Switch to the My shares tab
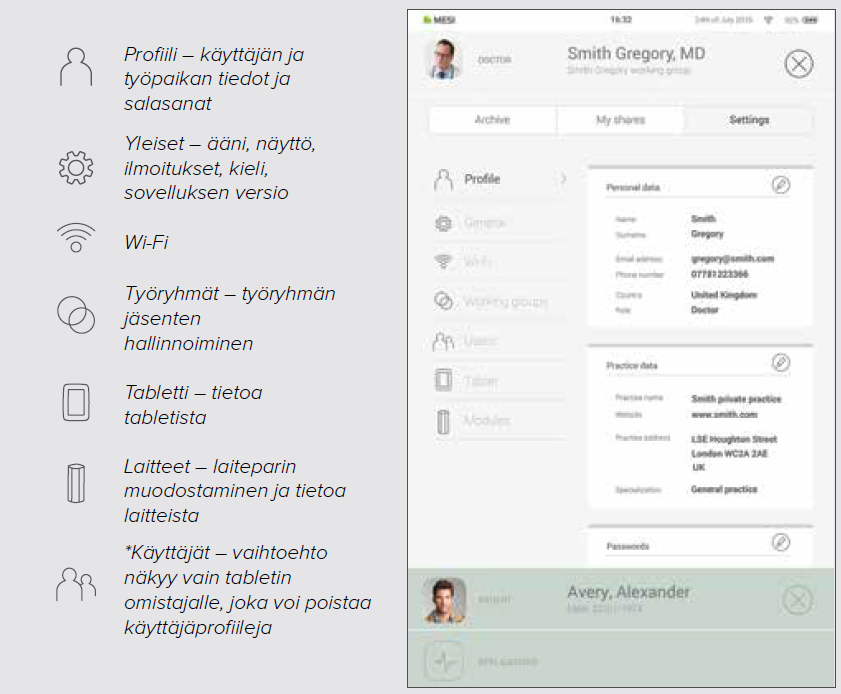841x694 pixels. coord(621,120)
